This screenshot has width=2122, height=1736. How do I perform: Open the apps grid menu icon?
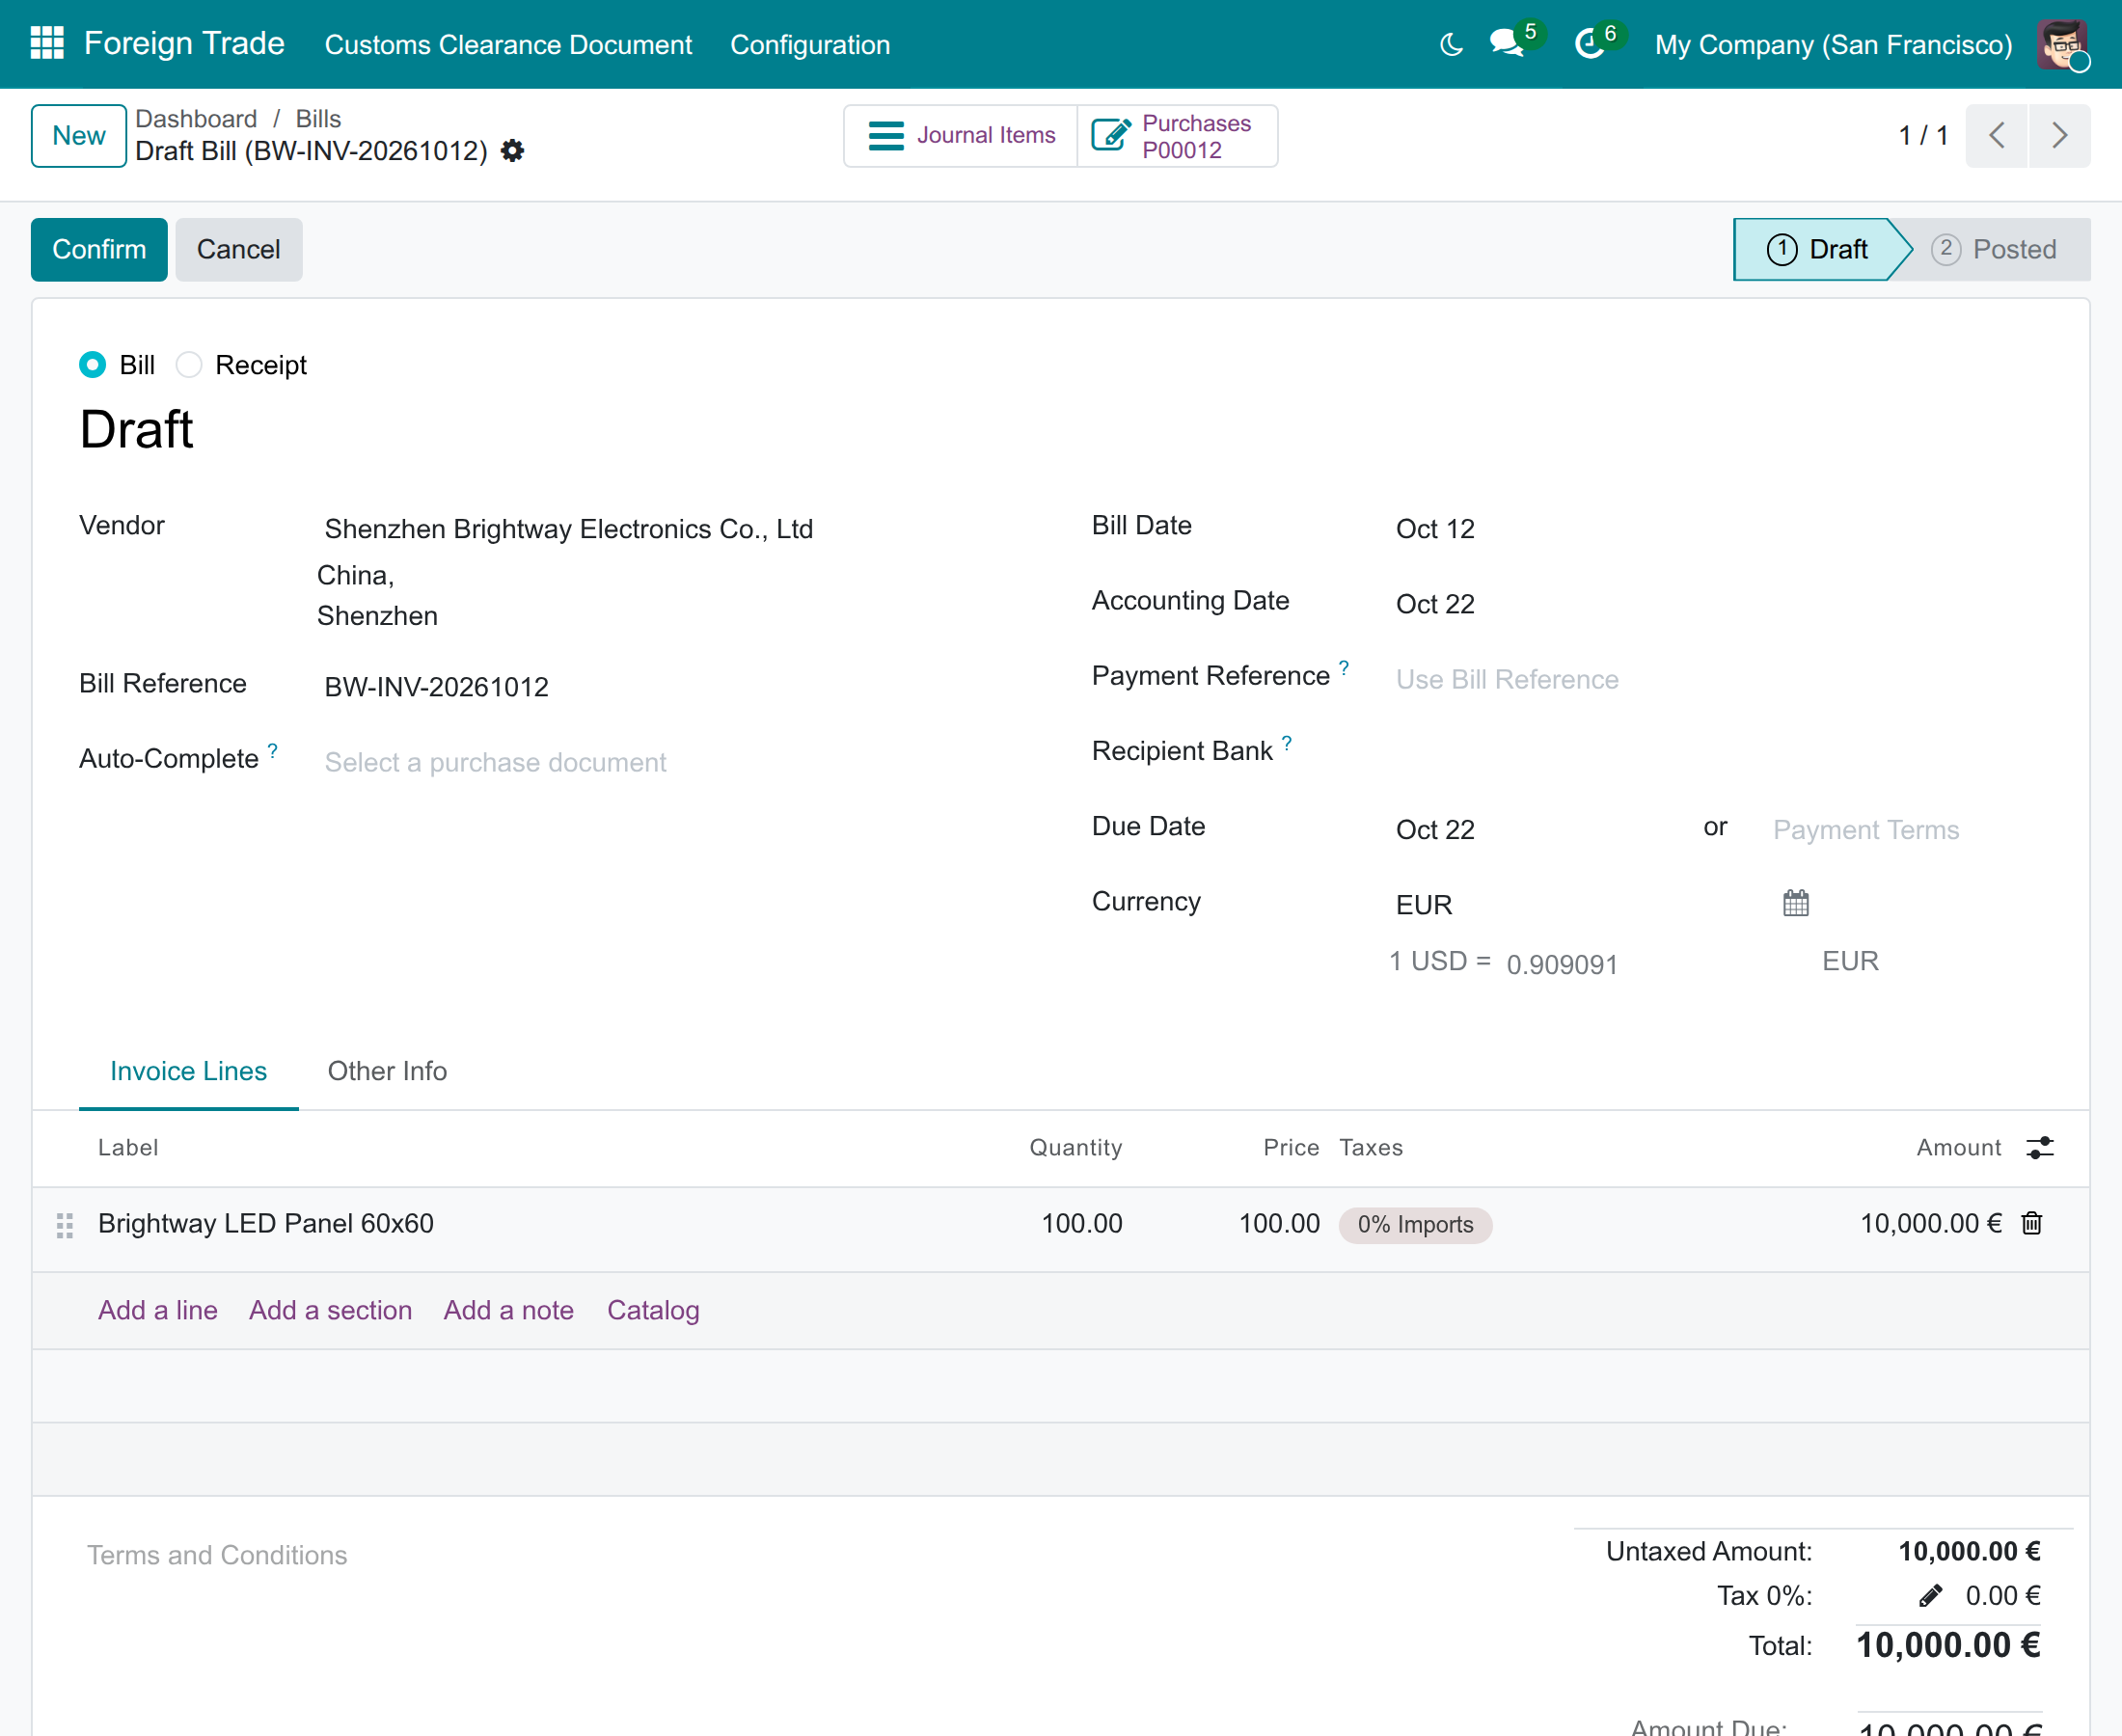pos(47,44)
